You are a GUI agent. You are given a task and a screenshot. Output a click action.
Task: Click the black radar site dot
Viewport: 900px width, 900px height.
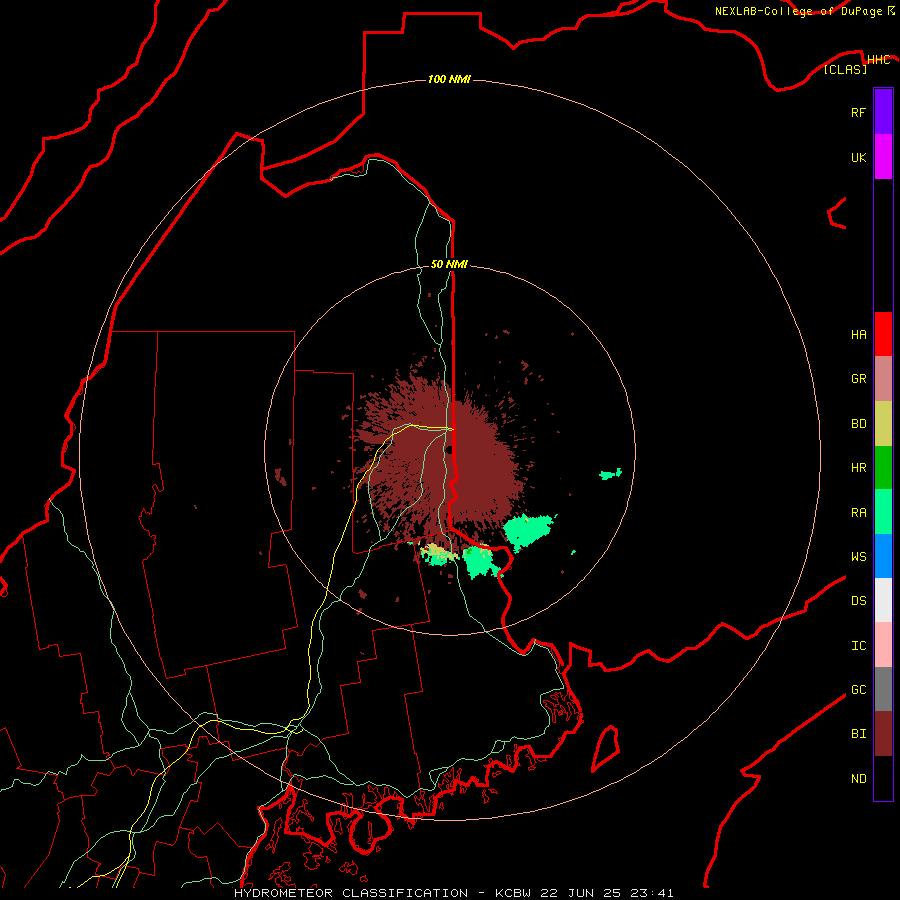(x=449, y=449)
